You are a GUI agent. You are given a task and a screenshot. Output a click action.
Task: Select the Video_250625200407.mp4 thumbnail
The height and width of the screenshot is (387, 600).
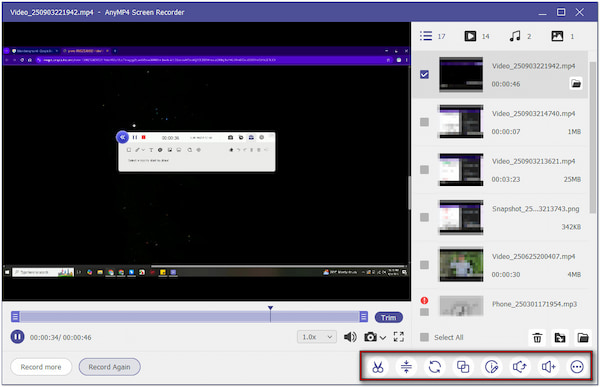[x=461, y=265]
